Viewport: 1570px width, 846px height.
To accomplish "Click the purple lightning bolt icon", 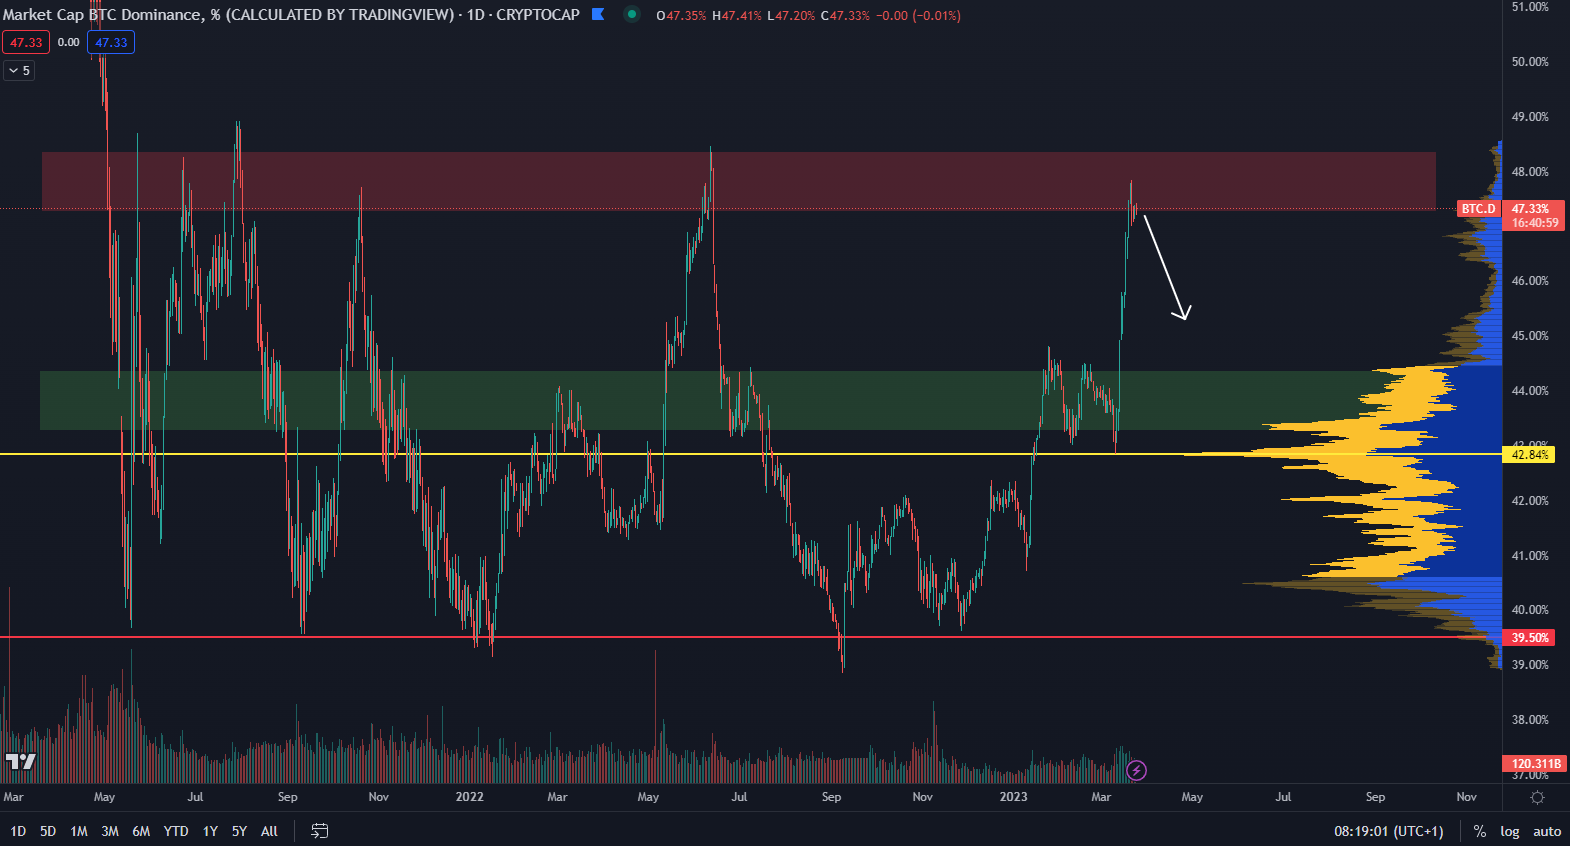I will pyautogui.click(x=1136, y=770).
